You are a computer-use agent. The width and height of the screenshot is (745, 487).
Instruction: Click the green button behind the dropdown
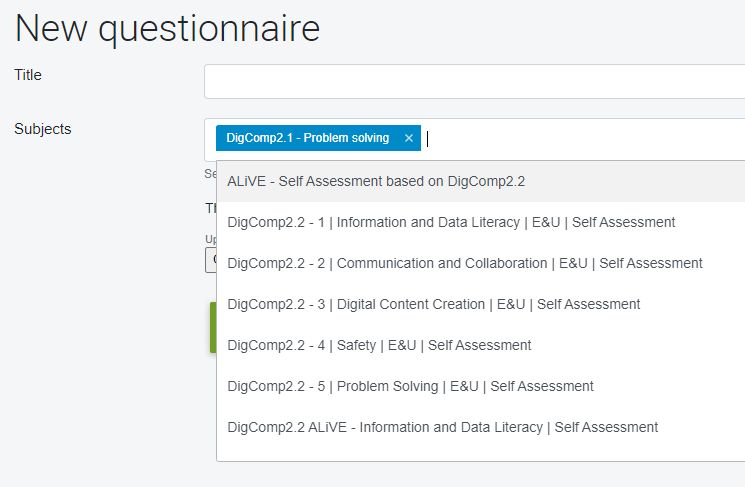point(213,327)
